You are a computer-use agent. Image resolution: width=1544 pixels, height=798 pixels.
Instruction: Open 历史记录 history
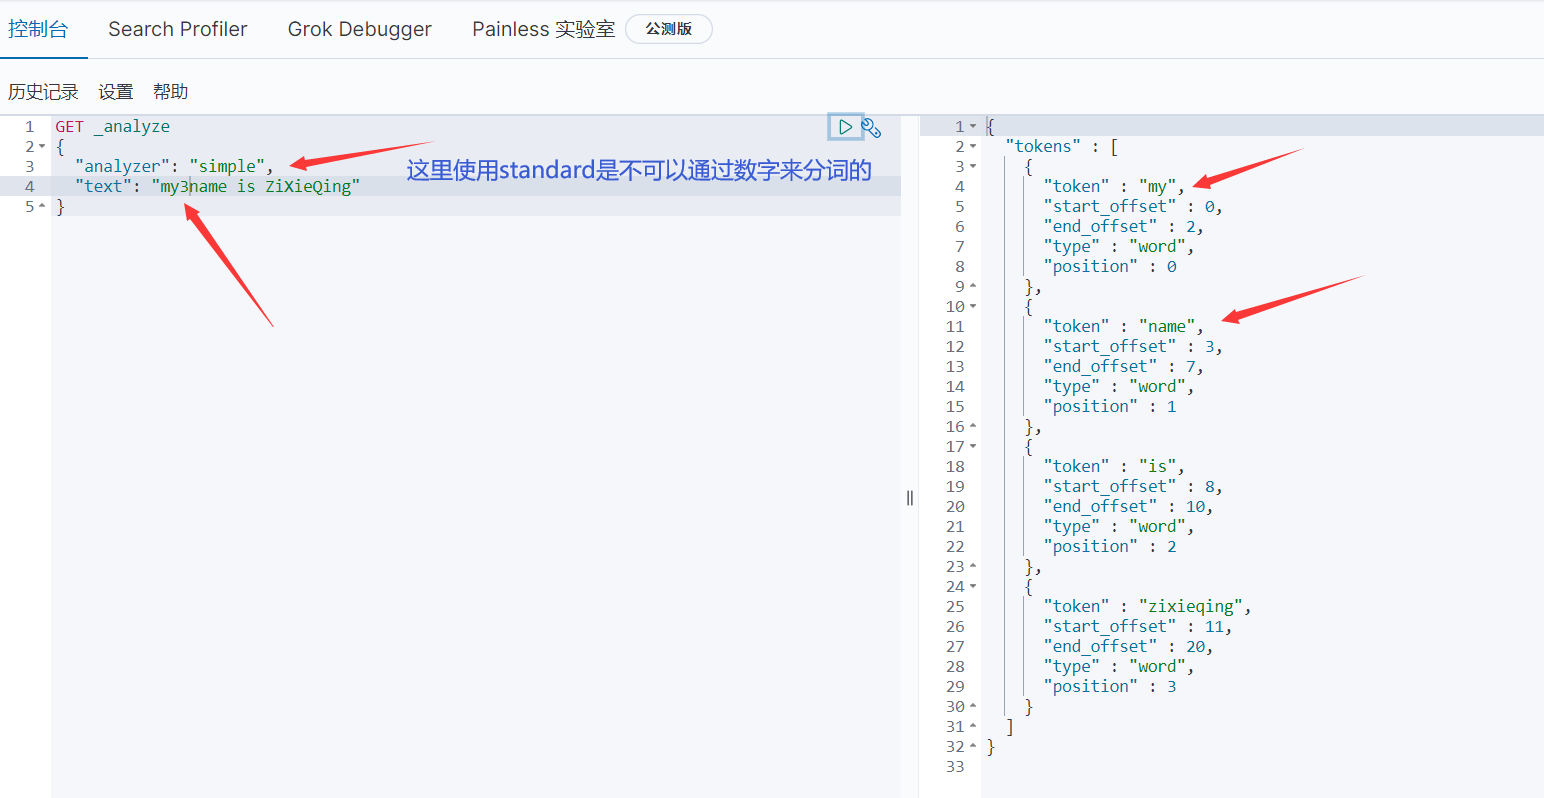click(43, 91)
